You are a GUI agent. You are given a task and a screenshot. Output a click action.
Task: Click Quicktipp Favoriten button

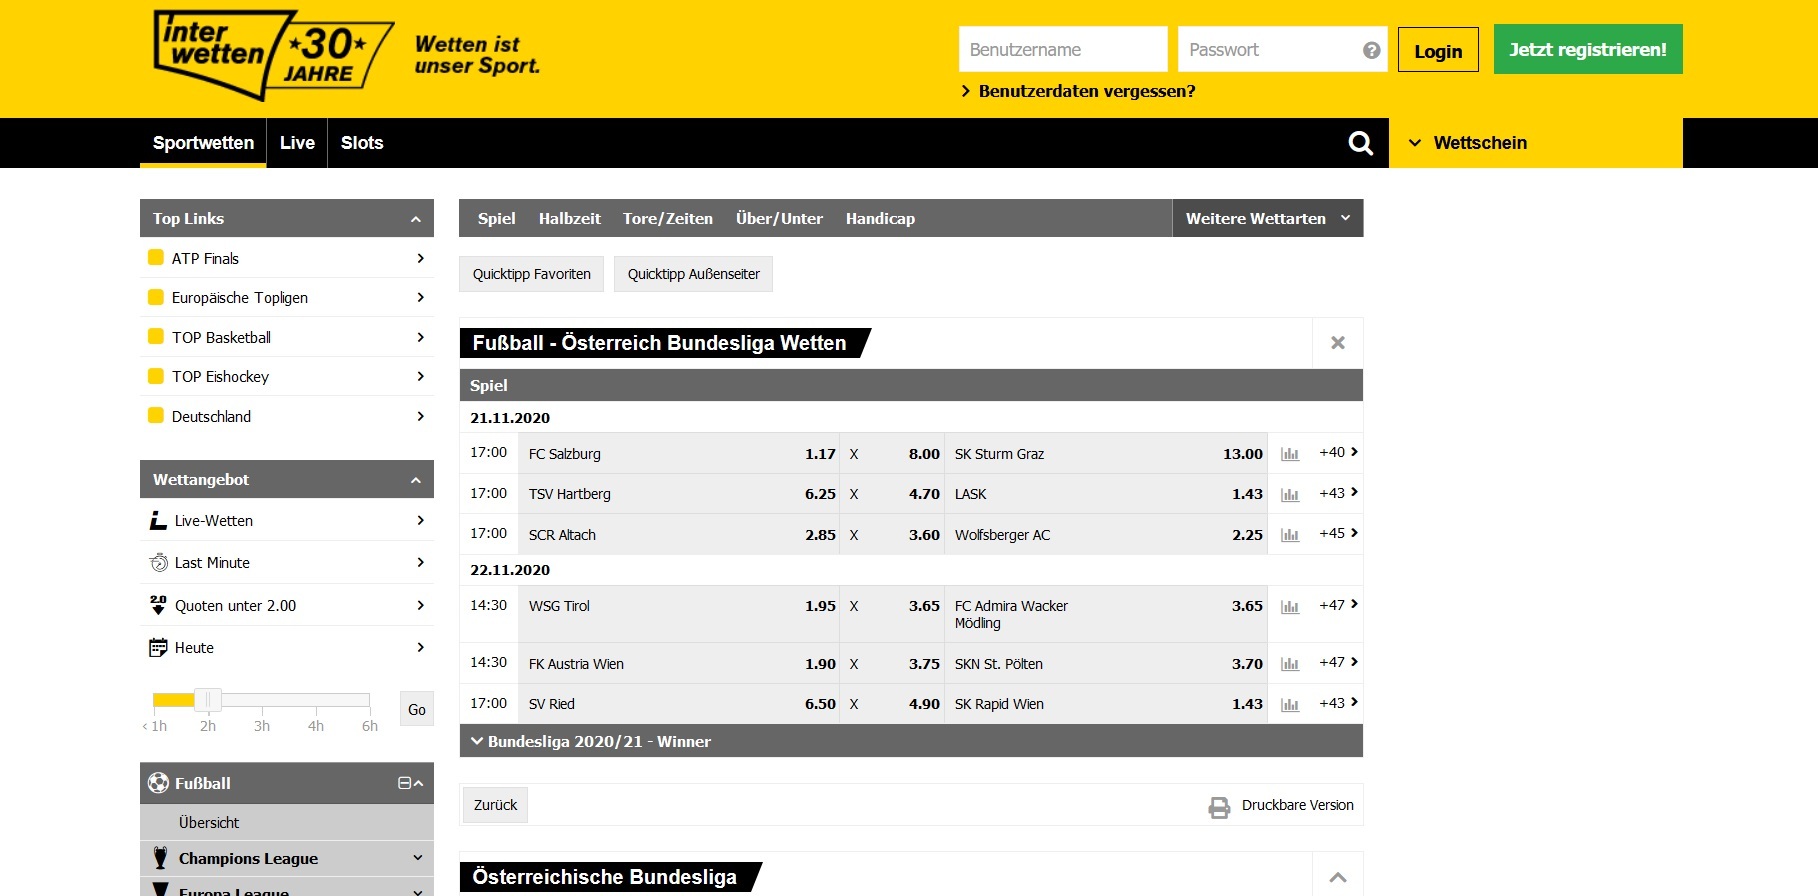[x=531, y=274]
